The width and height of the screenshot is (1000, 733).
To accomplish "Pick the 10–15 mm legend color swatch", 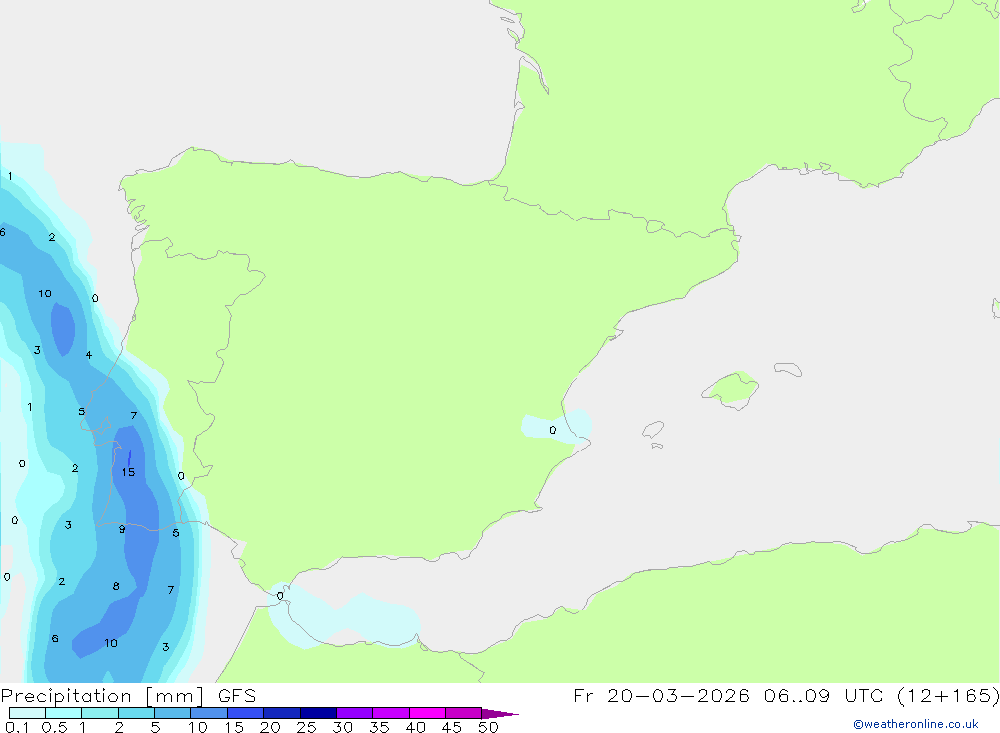I will click(x=209, y=713).
